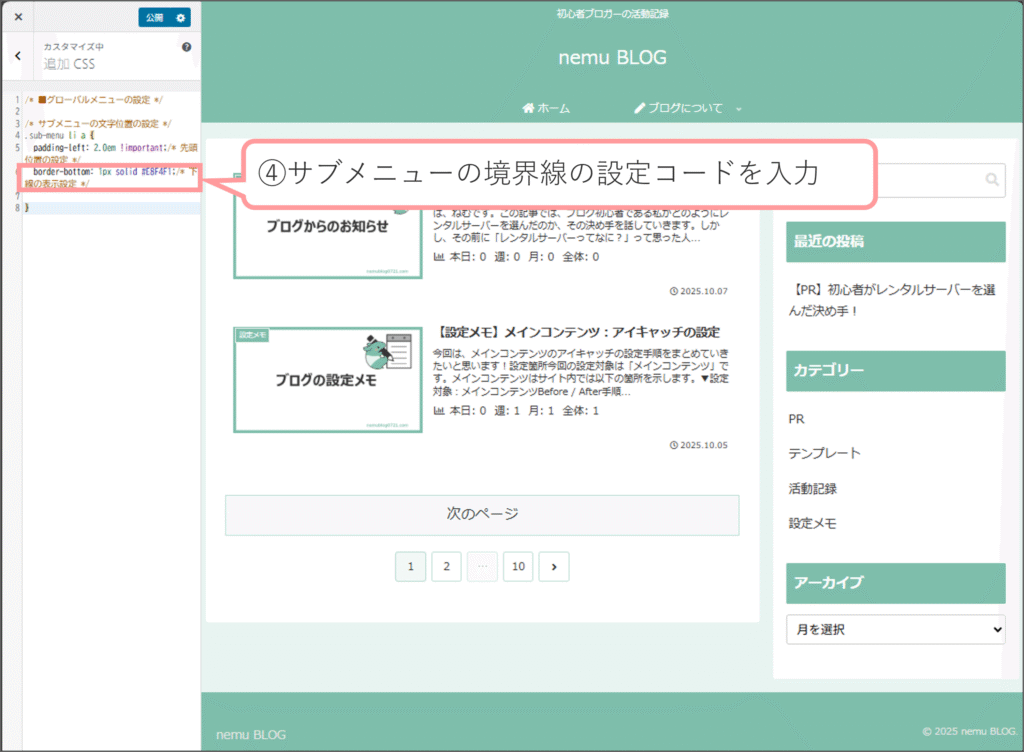Click the nemu BLOG site title

click(612, 58)
